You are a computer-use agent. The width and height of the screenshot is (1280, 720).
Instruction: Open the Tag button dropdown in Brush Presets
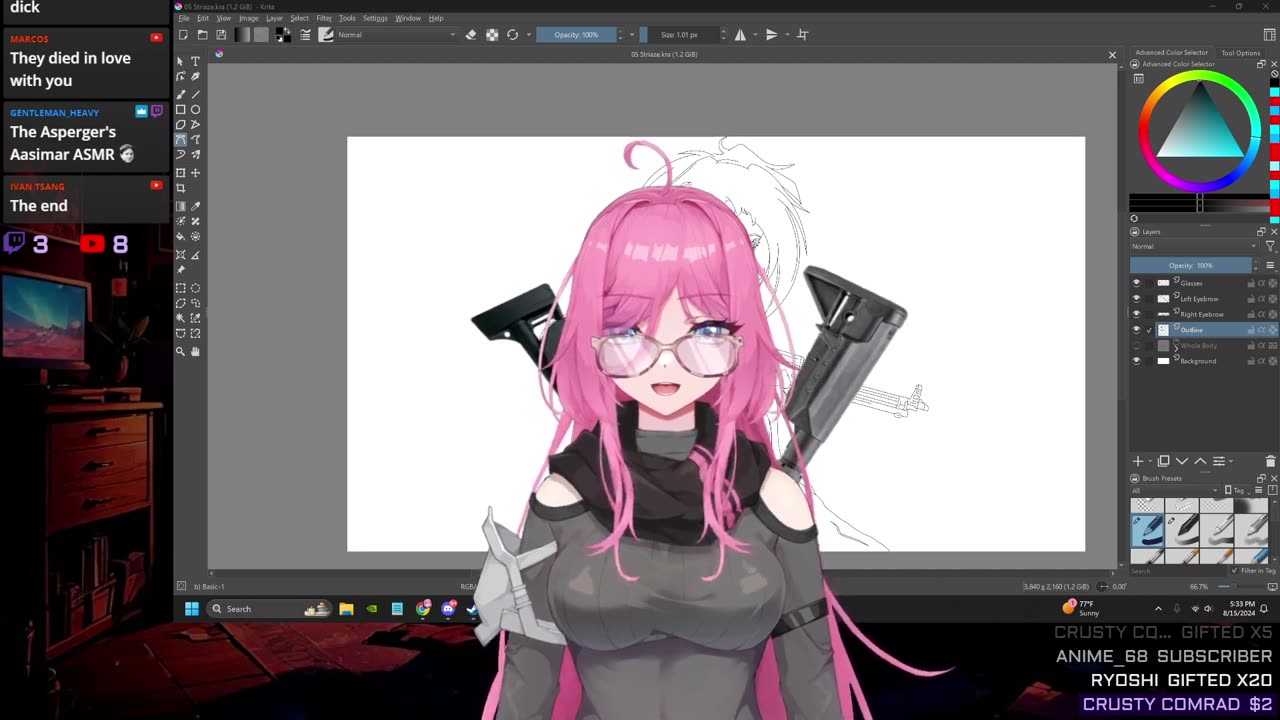pos(1239,490)
